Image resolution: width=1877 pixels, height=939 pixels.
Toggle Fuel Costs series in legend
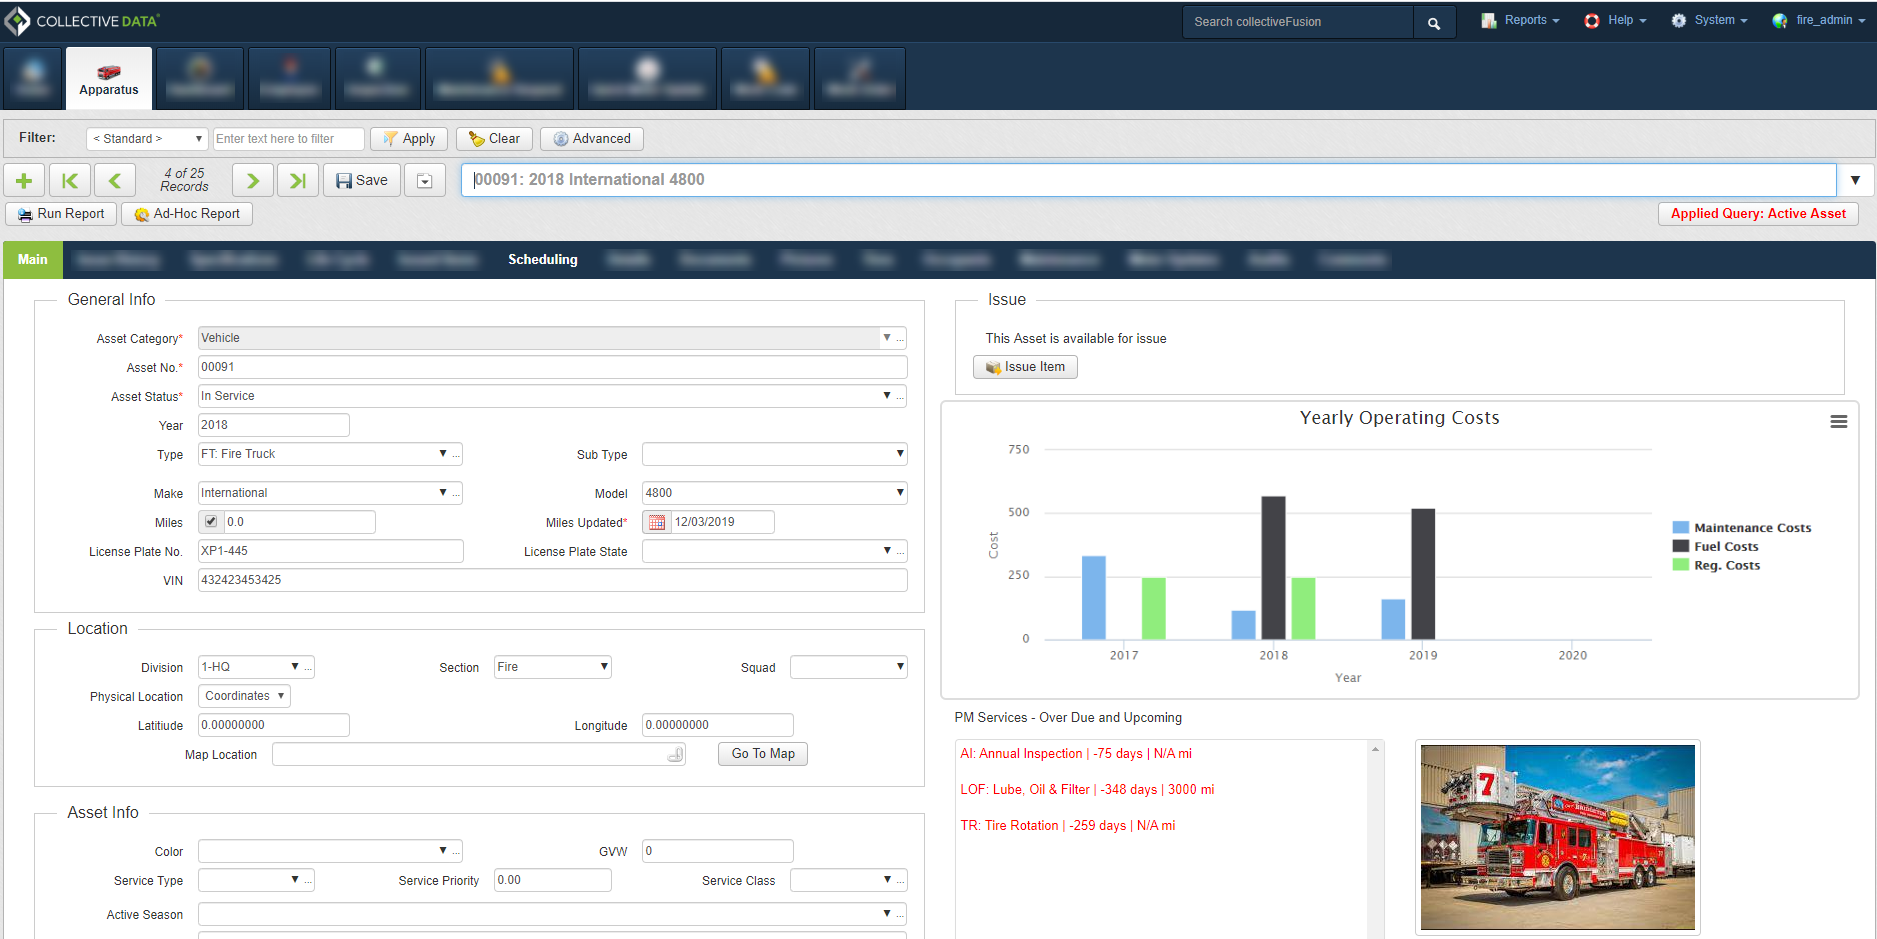tap(1725, 547)
